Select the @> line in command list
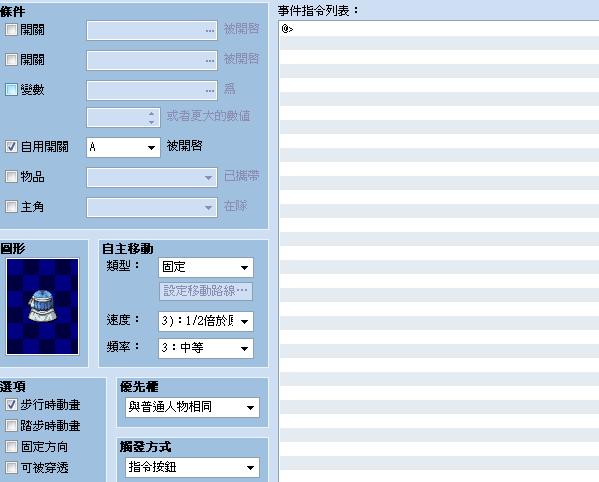 tap(439, 29)
